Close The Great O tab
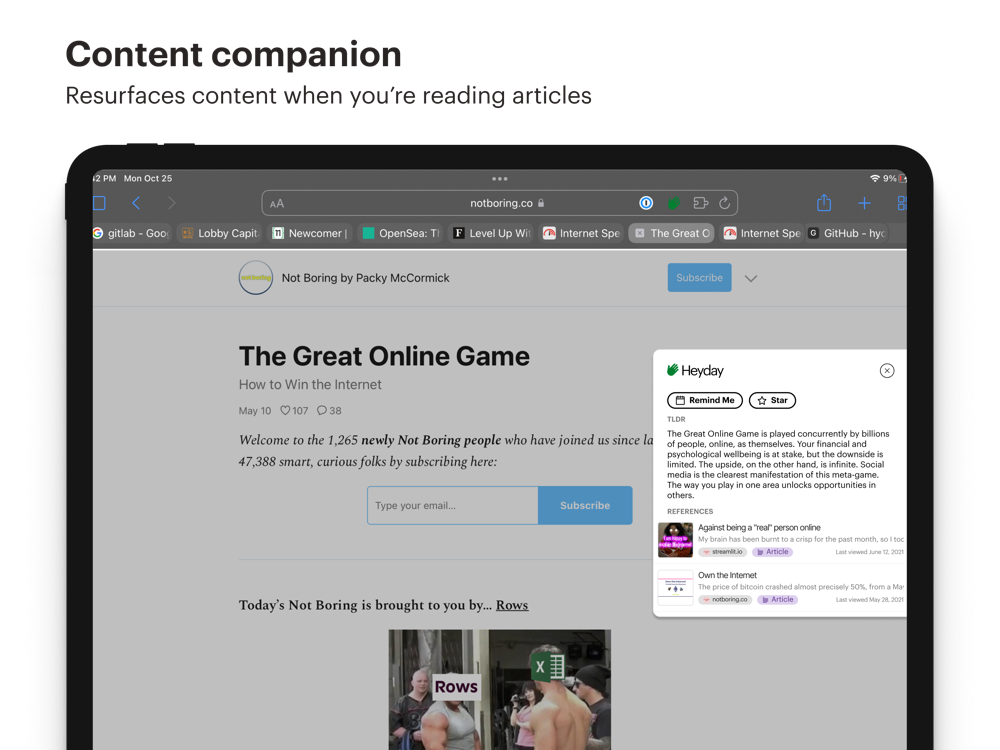The image size is (1000, 750). pos(640,233)
